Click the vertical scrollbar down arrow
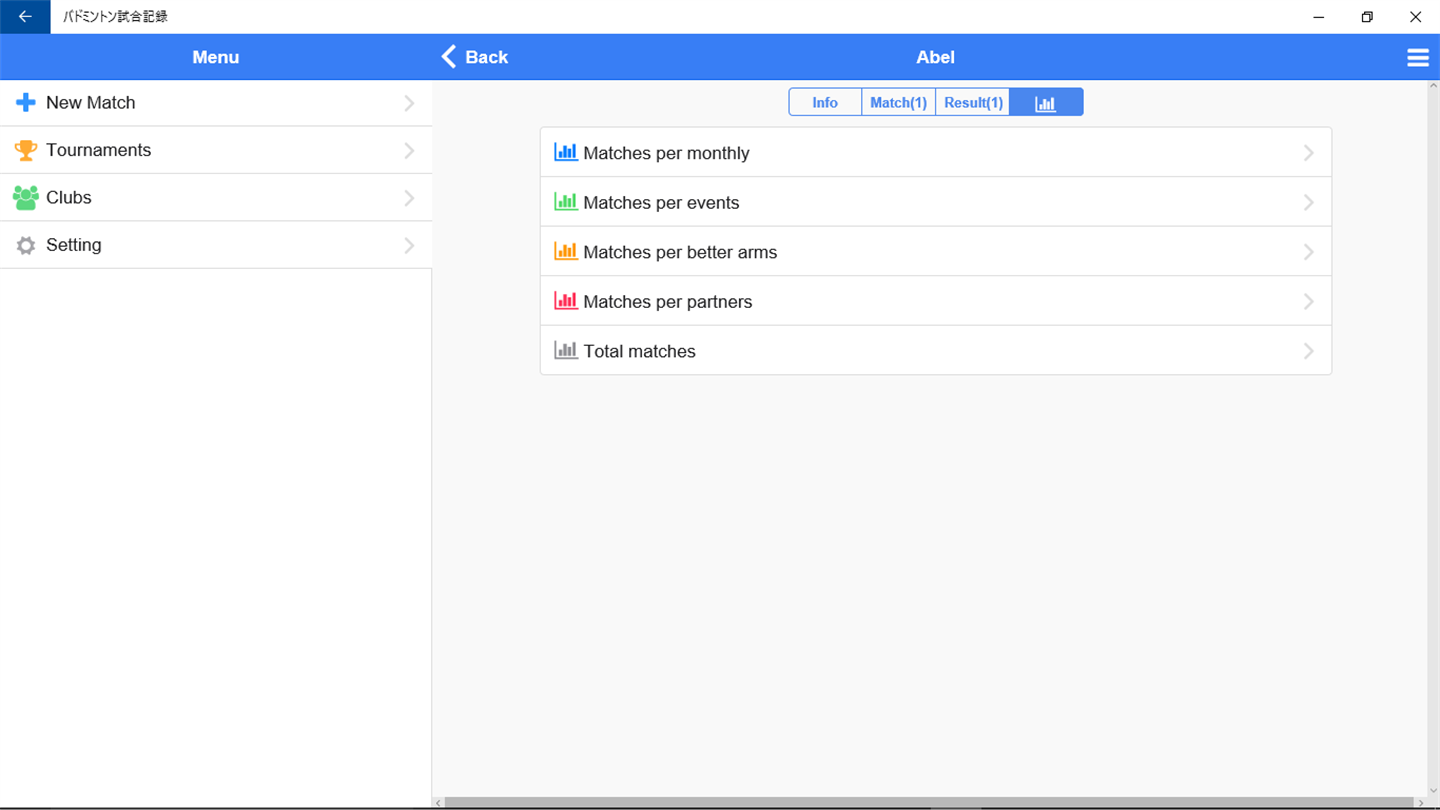 click(x=1433, y=790)
